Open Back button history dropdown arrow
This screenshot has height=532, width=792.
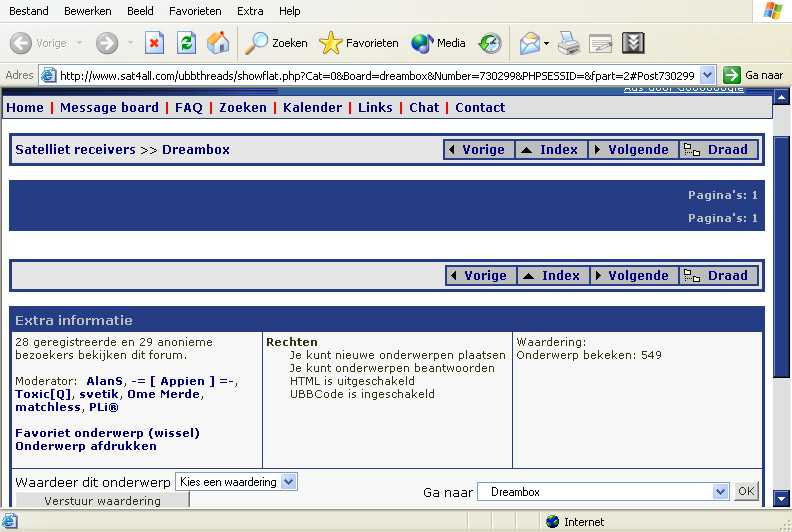(80, 43)
